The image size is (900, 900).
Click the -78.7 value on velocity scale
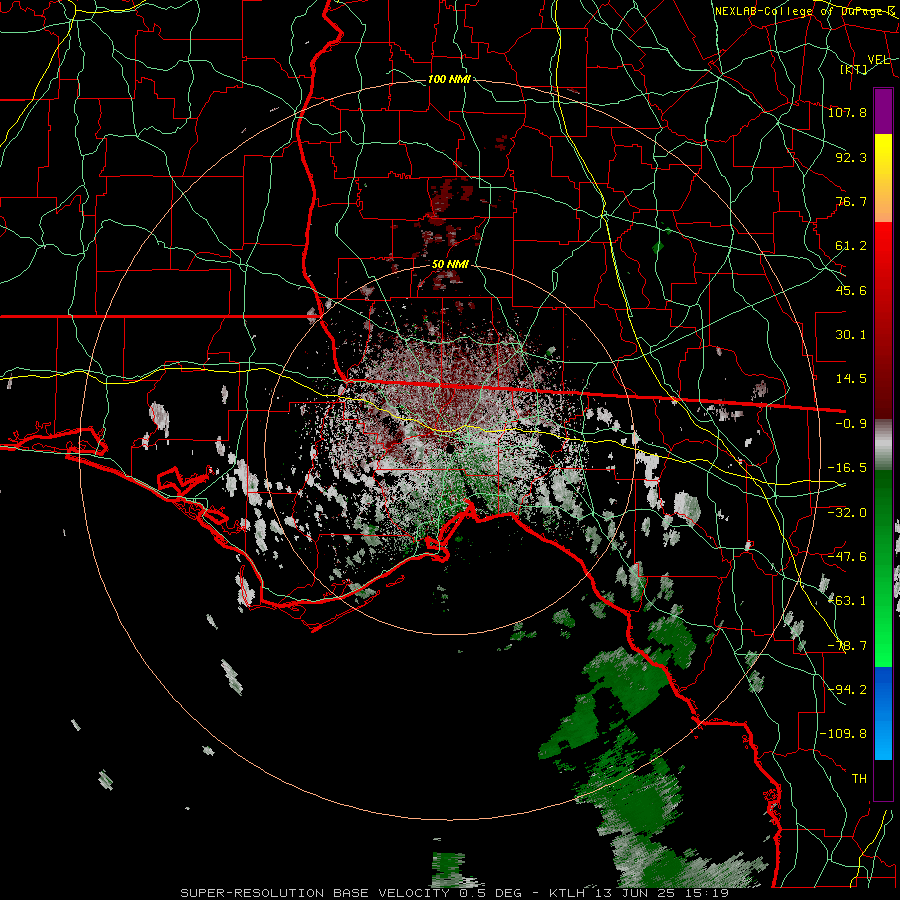click(x=847, y=646)
